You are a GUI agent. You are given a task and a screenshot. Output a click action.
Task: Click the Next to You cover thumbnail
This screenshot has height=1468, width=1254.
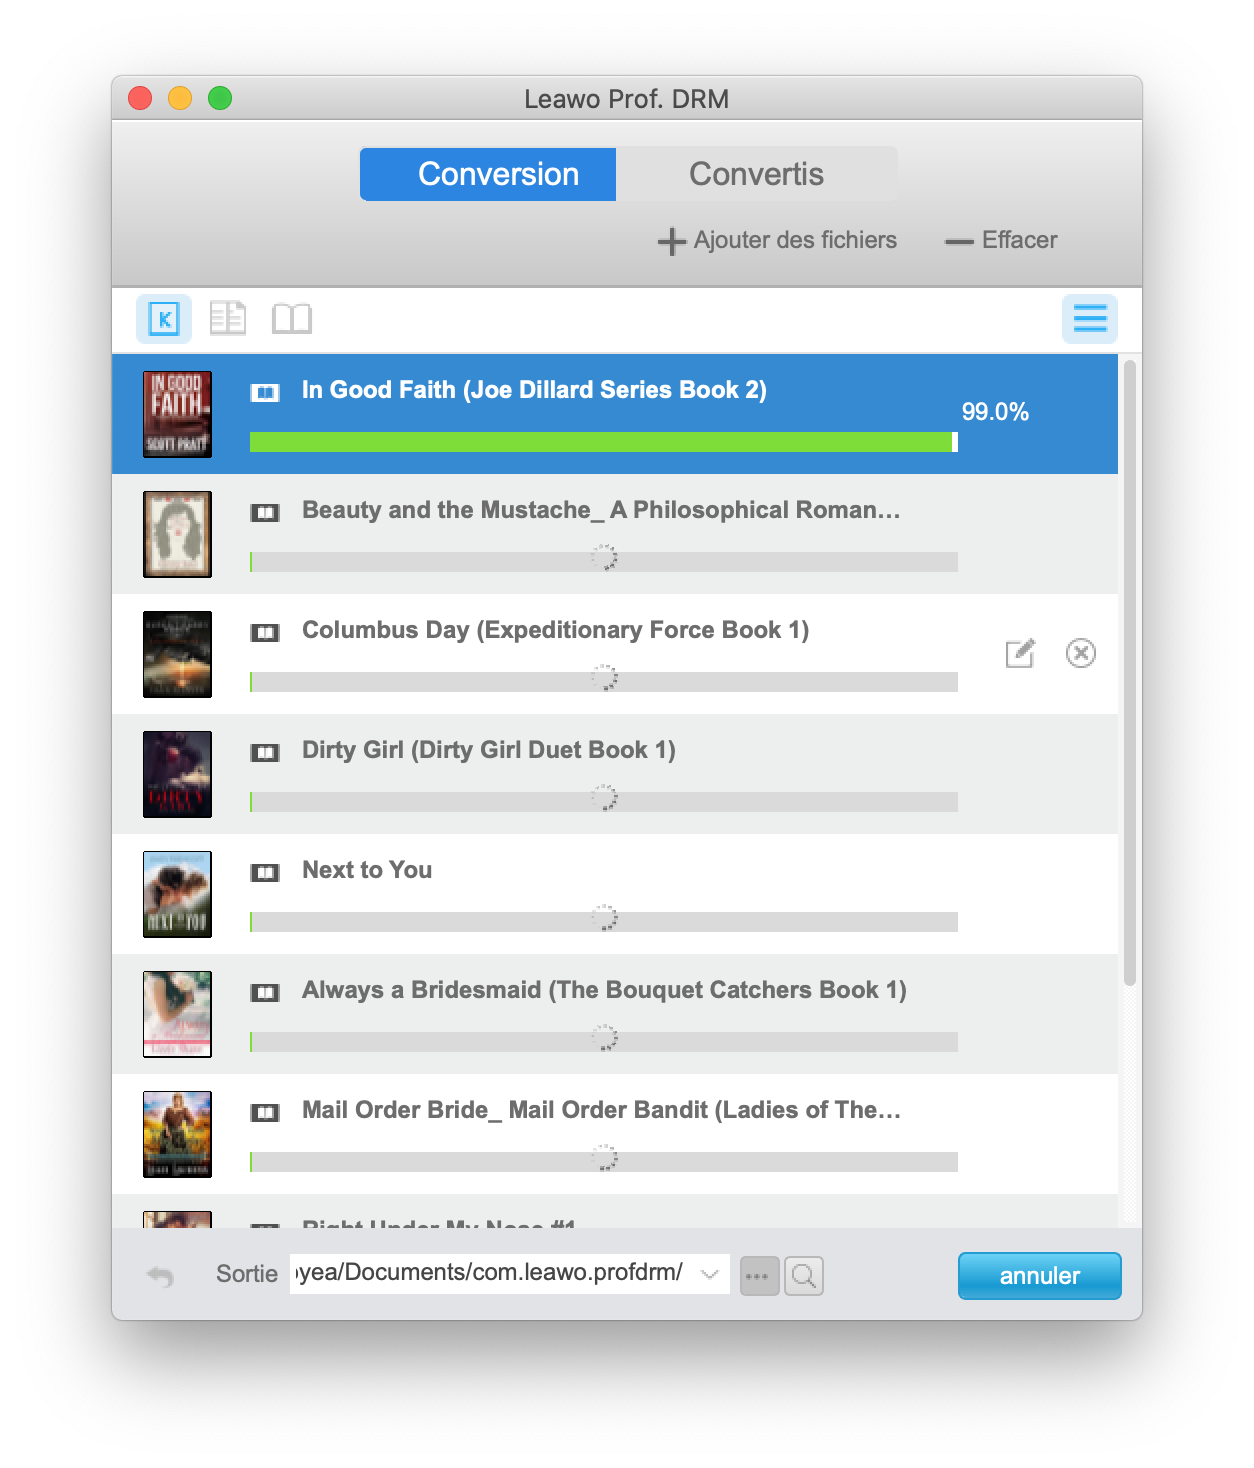(177, 894)
